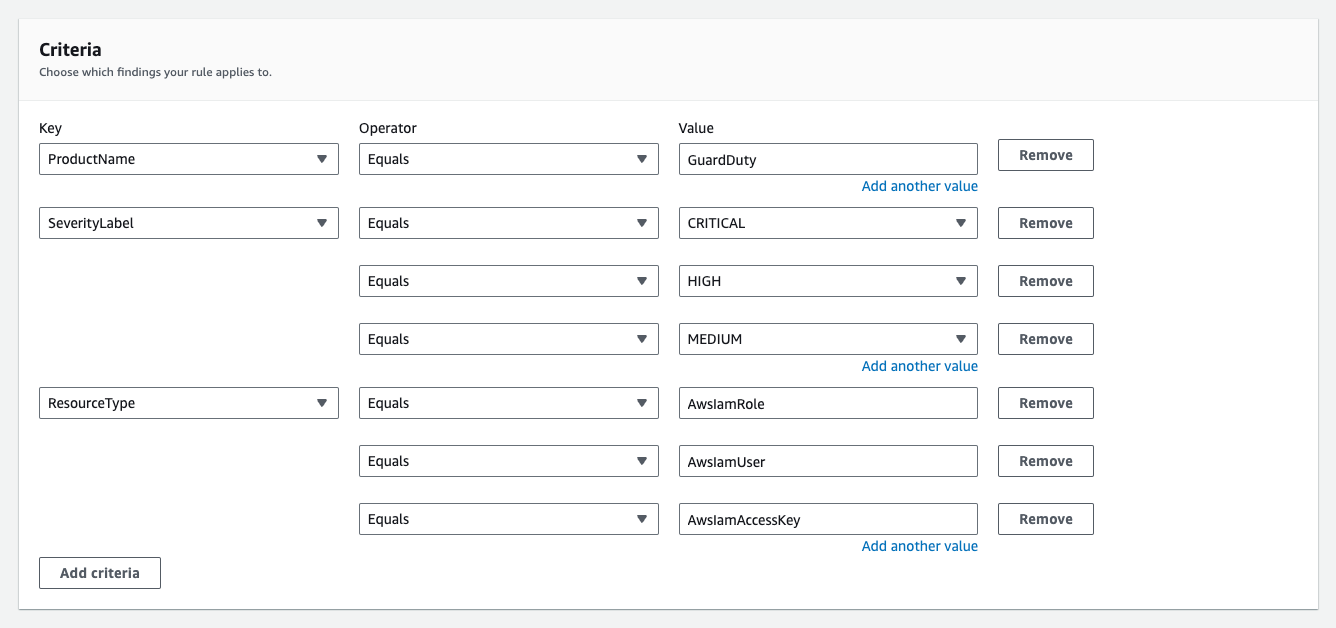Click the AwsIamAccessKey value input field
The width and height of the screenshot is (1336, 628).
(x=827, y=518)
